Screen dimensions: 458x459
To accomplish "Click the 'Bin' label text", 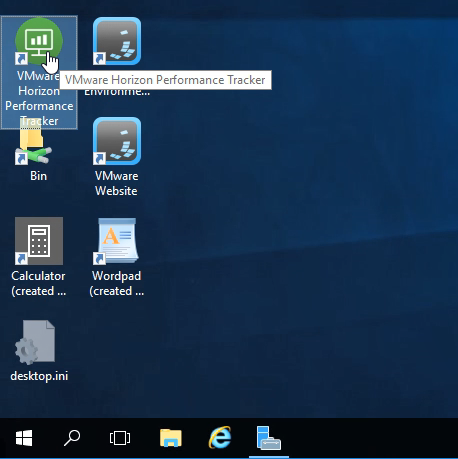I will coord(39,176).
